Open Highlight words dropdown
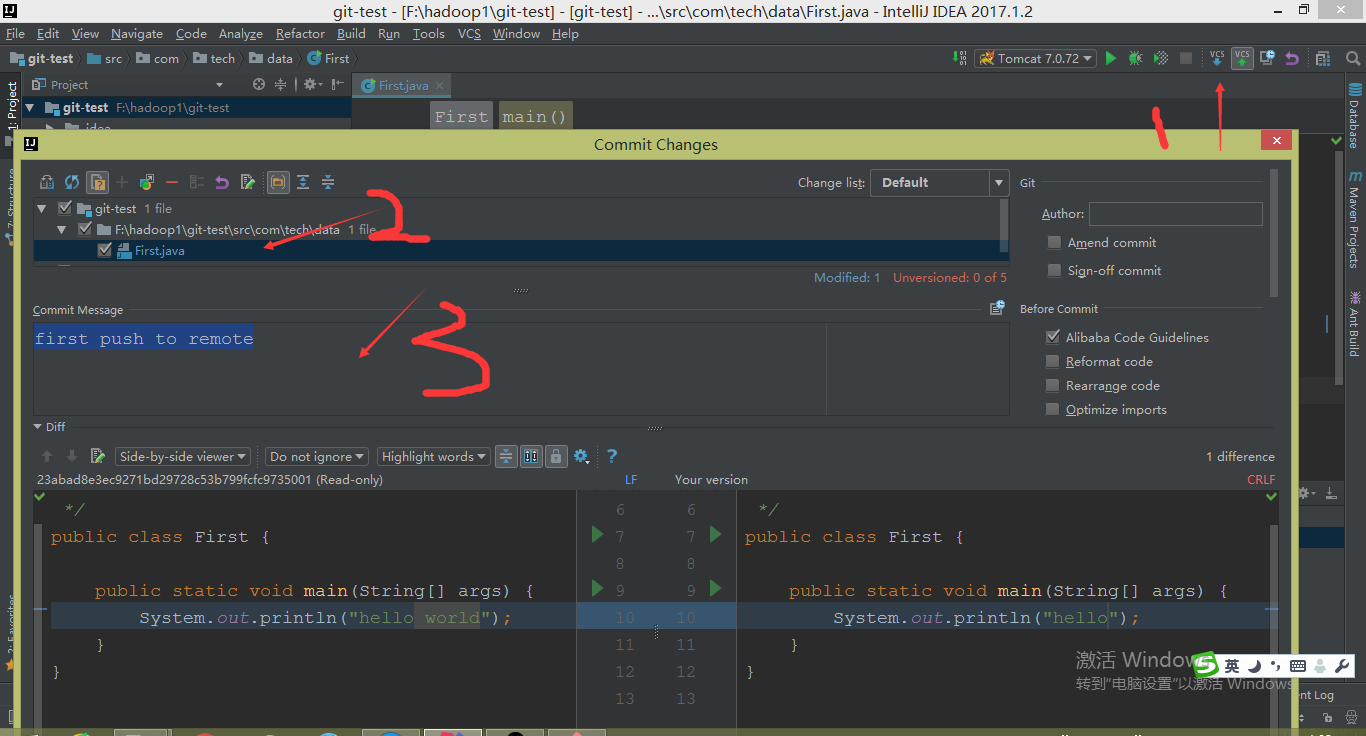This screenshot has width=1366, height=736. 433,456
